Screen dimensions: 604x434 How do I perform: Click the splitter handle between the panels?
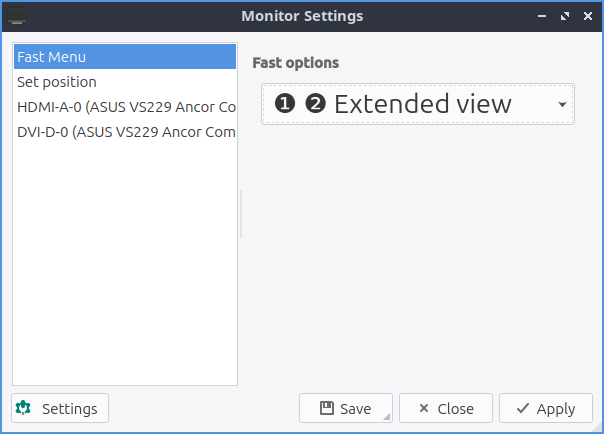pos(241,214)
